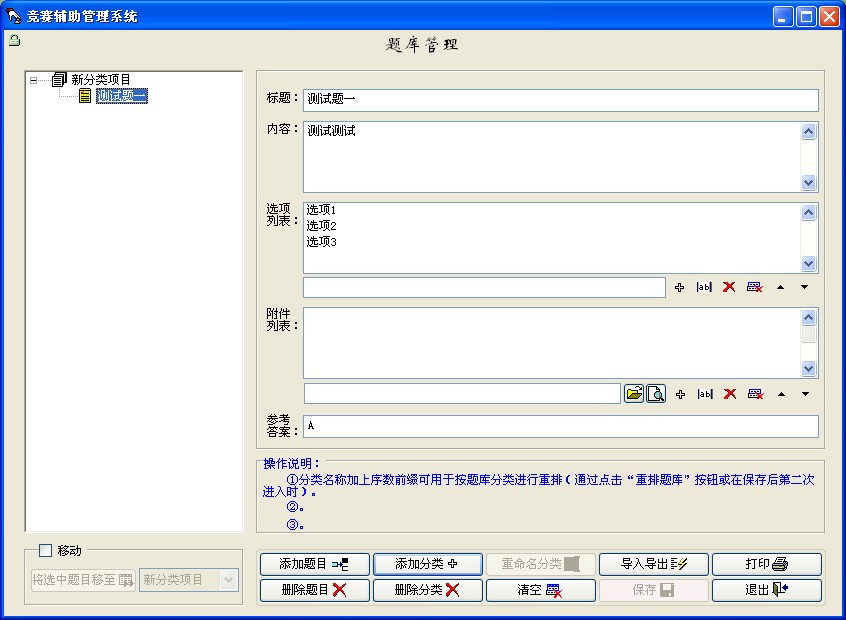Select the 新分类项目 tree label
846x620 pixels.
[101, 80]
